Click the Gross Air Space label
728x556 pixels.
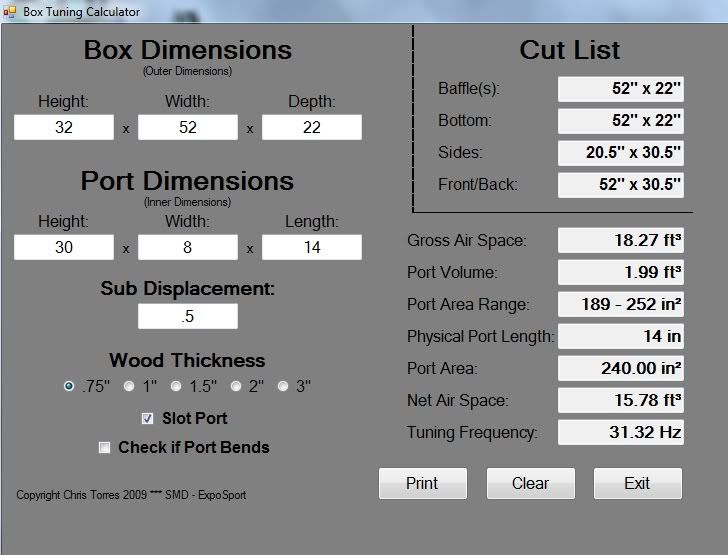(467, 240)
